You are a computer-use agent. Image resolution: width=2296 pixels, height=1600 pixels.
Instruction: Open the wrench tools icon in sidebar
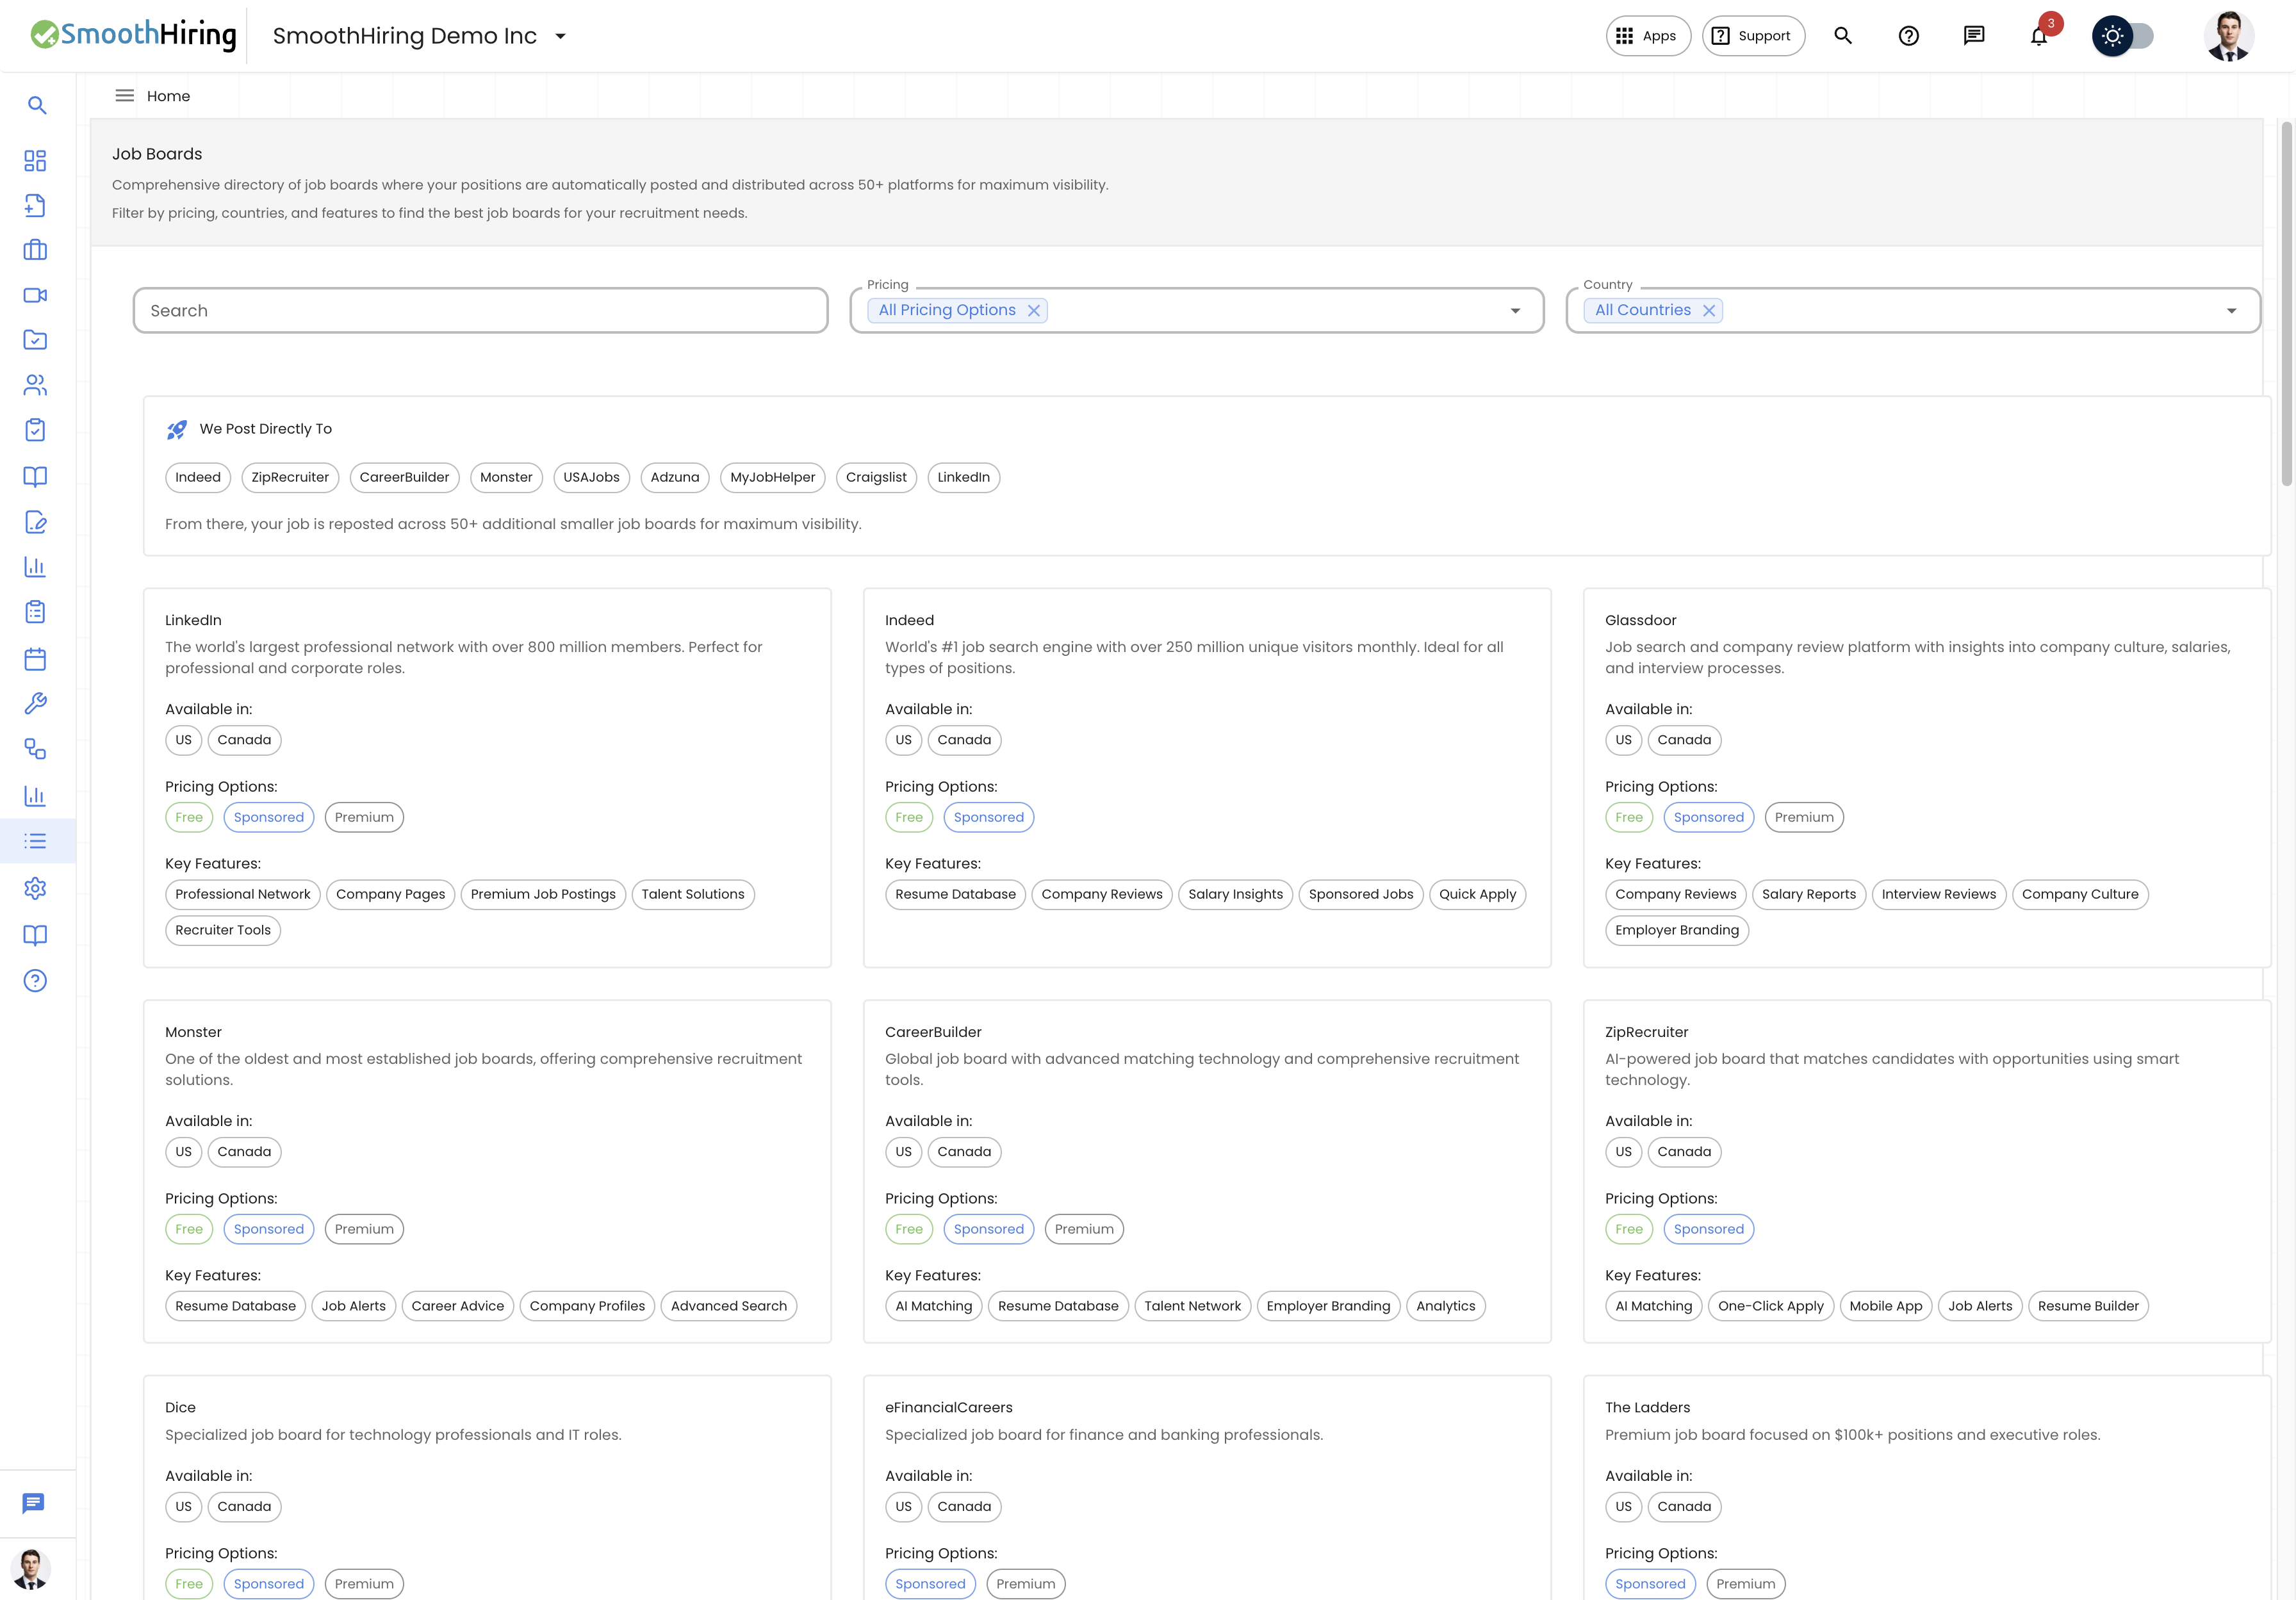(35, 704)
